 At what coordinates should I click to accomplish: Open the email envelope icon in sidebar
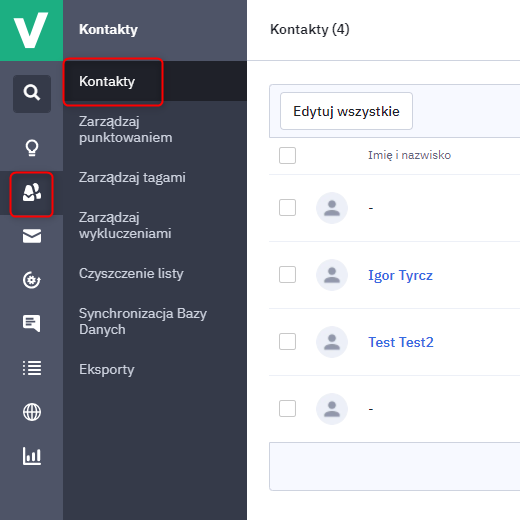click(32, 236)
